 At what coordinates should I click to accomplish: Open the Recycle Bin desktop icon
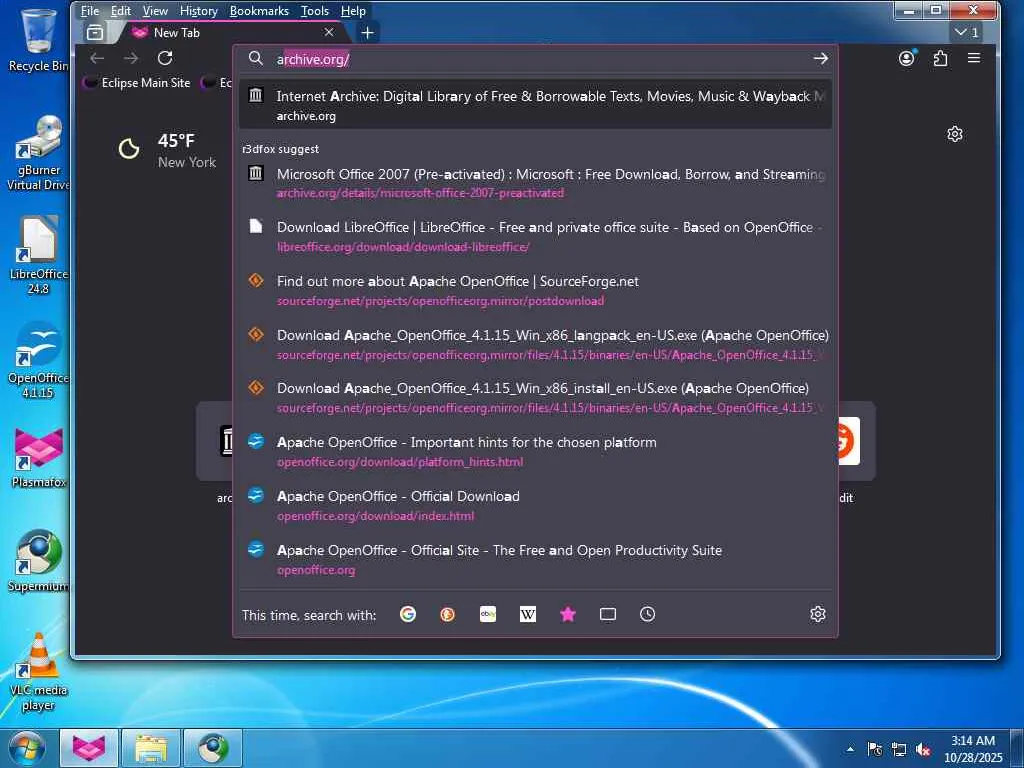pos(38,39)
